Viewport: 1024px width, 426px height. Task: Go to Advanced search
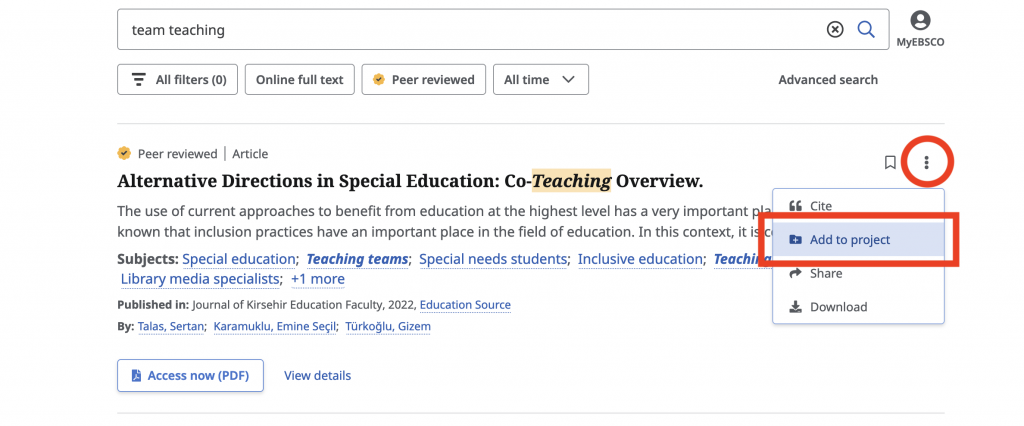[828, 80]
